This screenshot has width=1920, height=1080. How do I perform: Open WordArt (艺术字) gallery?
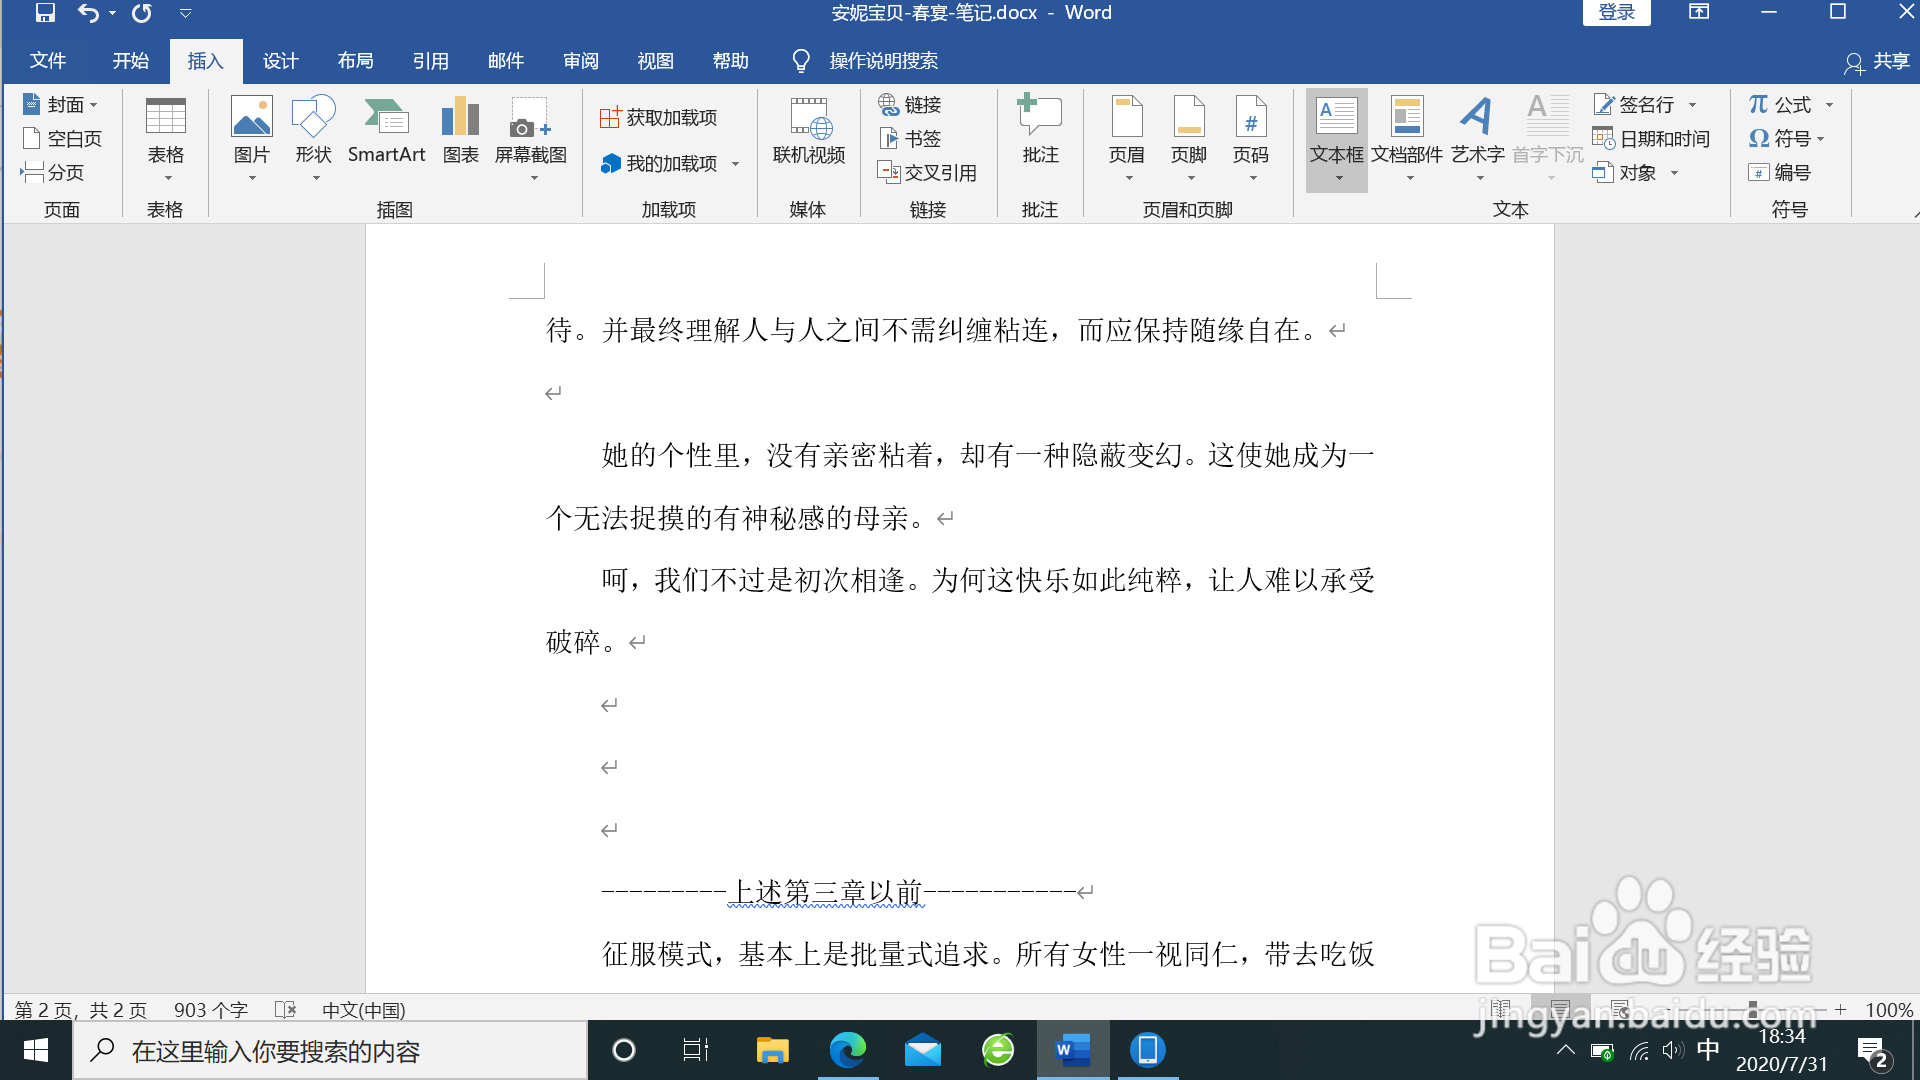(x=1478, y=139)
